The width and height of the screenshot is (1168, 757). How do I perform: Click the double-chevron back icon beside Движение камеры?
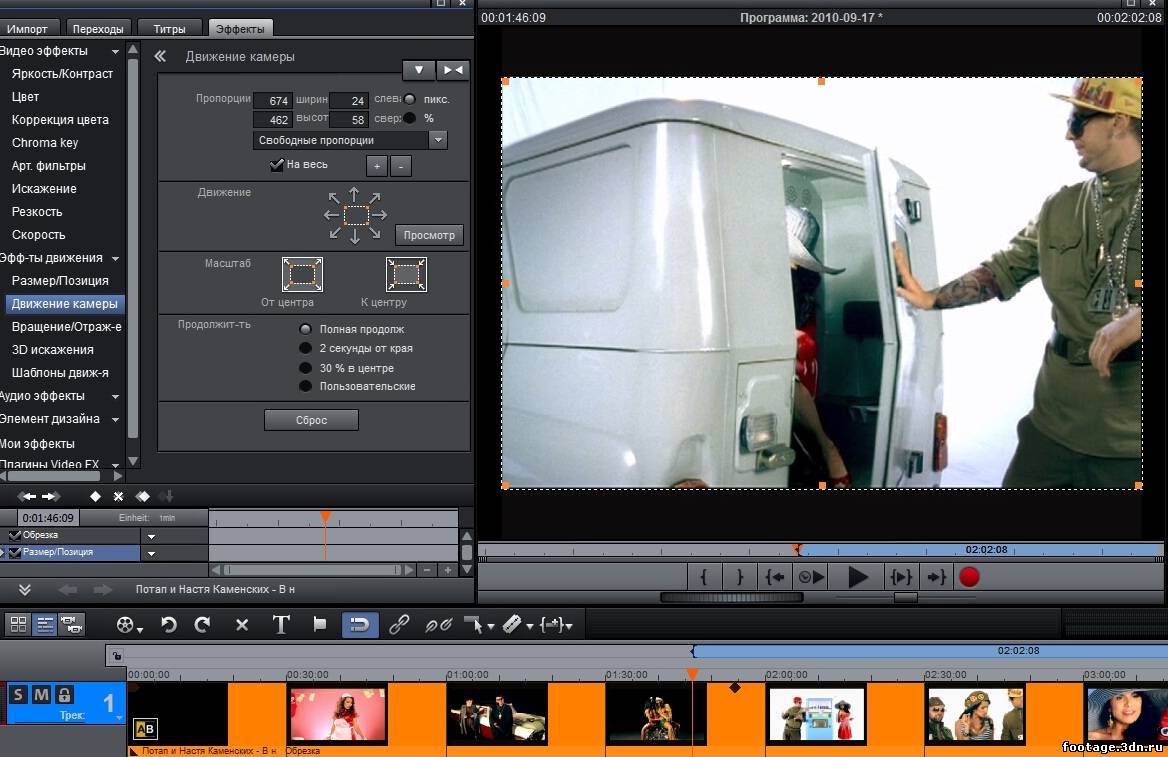[160, 56]
